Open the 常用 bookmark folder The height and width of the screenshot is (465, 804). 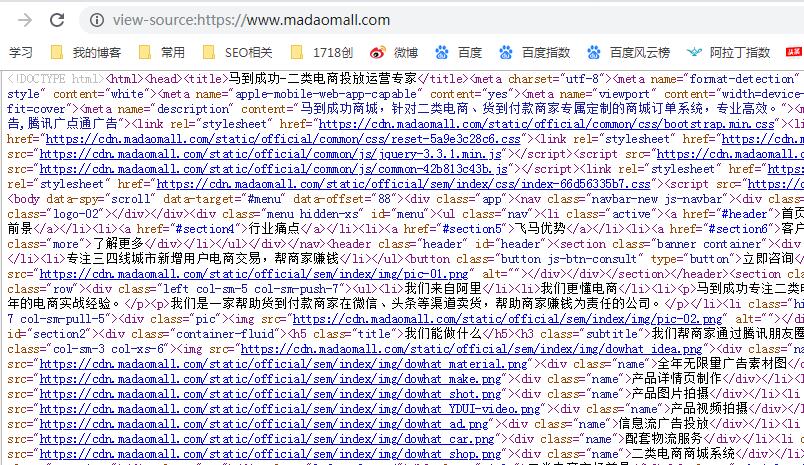click(162, 52)
